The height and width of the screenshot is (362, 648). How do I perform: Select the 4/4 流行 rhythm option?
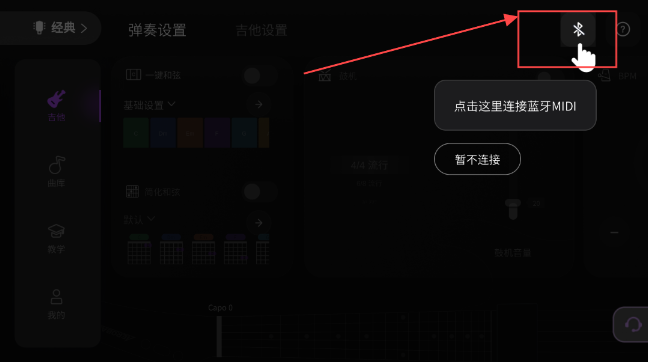(x=369, y=166)
